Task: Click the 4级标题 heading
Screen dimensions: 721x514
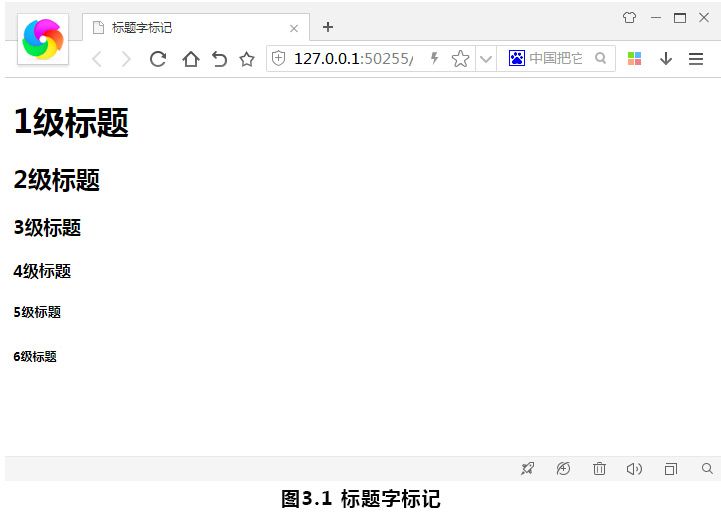Action: tap(42, 271)
